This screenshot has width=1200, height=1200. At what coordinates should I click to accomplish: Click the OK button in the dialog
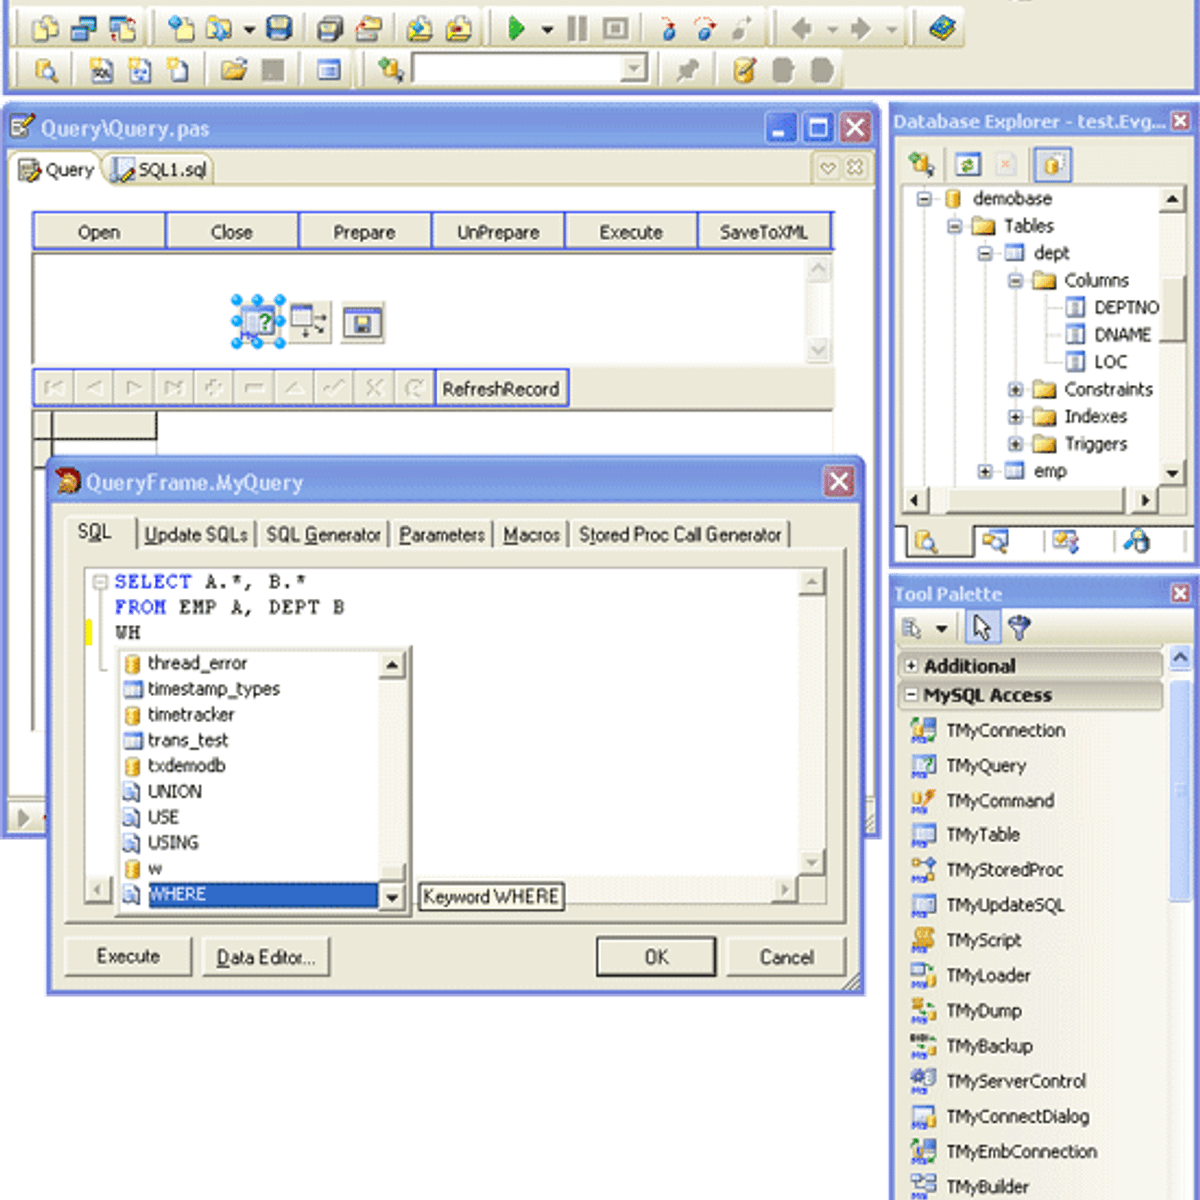pos(656,957)
